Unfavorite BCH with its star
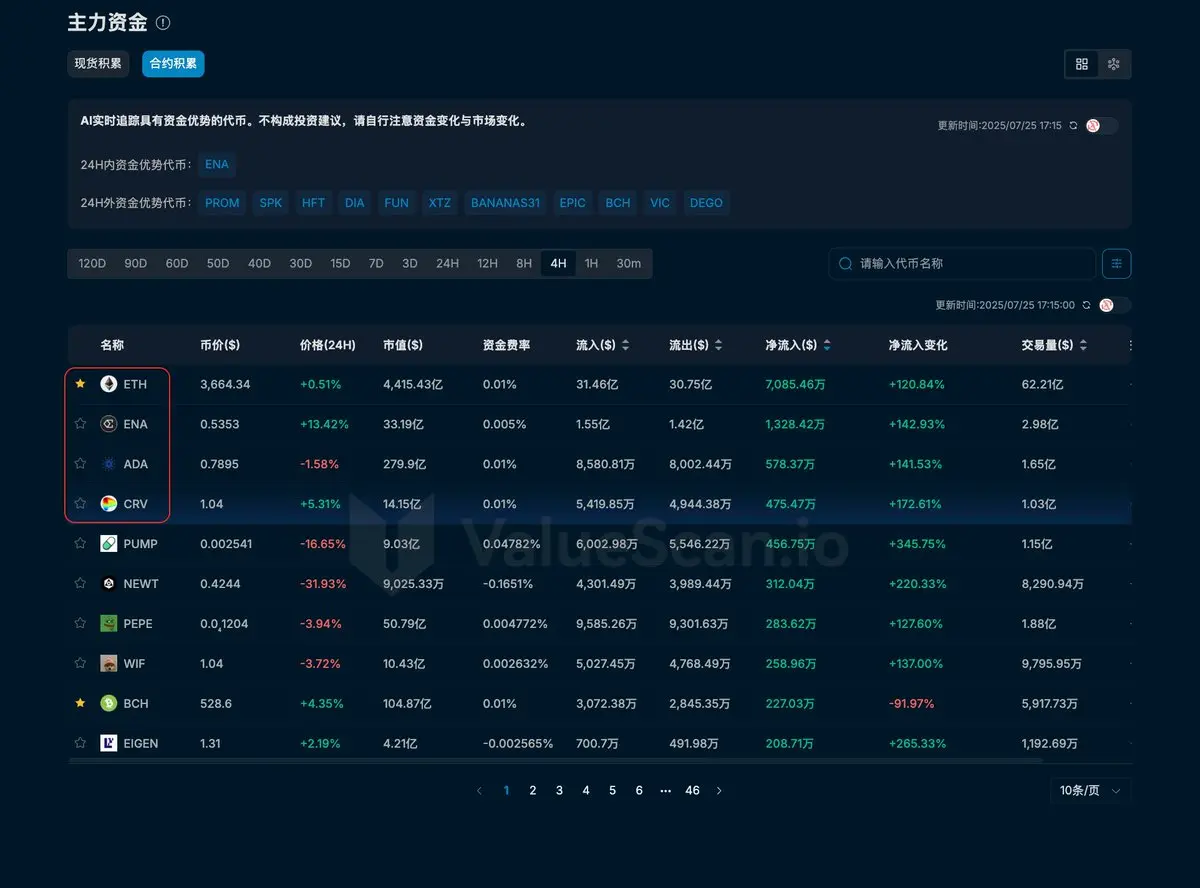 80,704
